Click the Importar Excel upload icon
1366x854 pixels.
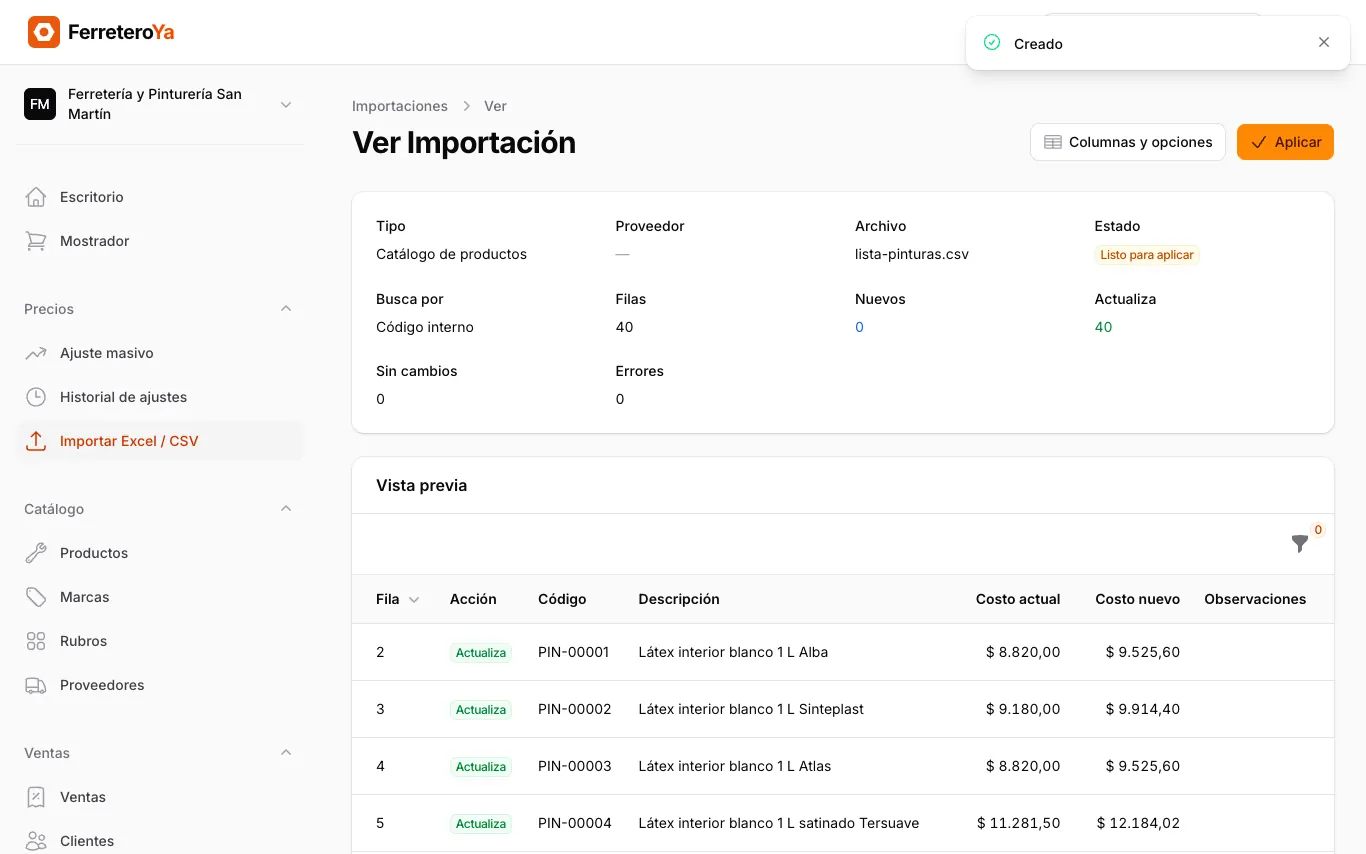36,441
